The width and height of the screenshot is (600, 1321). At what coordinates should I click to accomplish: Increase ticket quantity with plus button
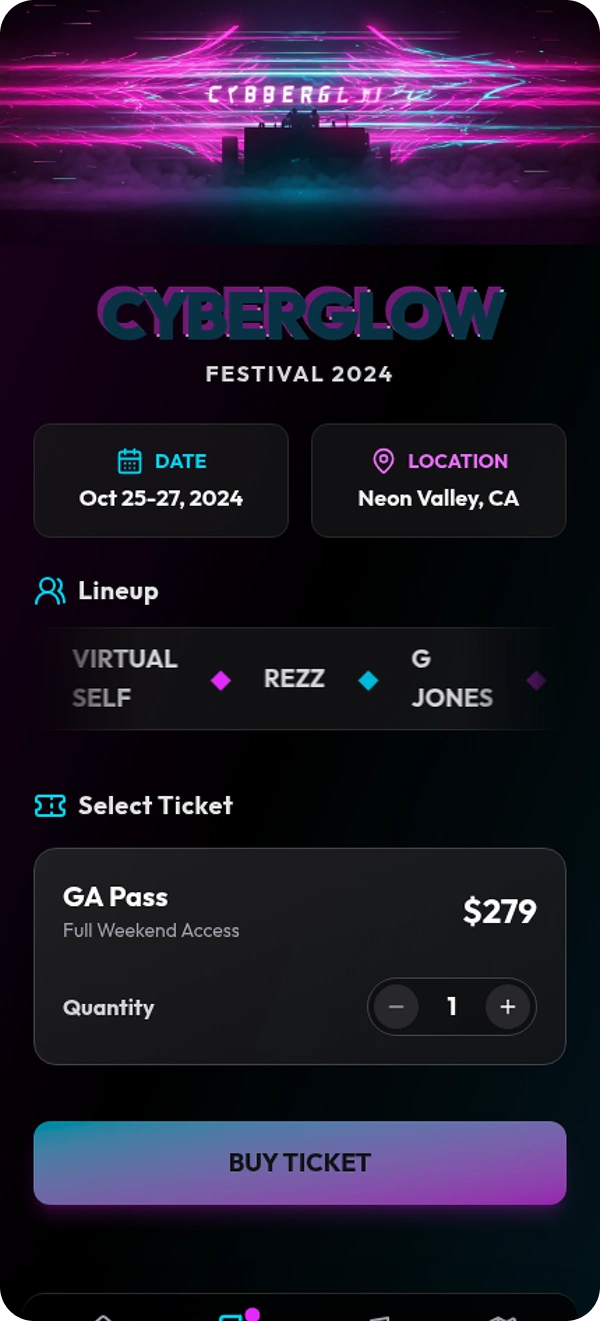[507, 1007]
